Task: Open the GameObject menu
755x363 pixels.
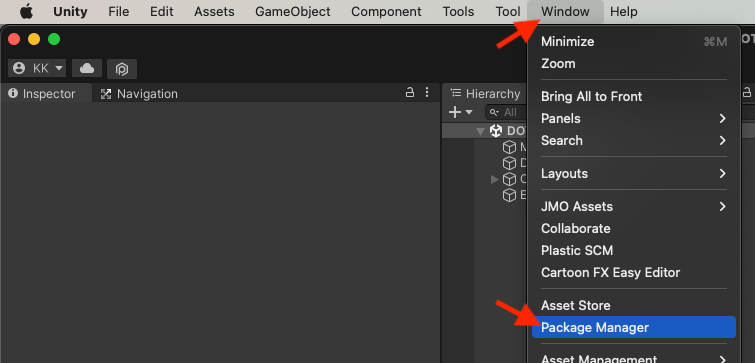Action: (x=293, y=12)
